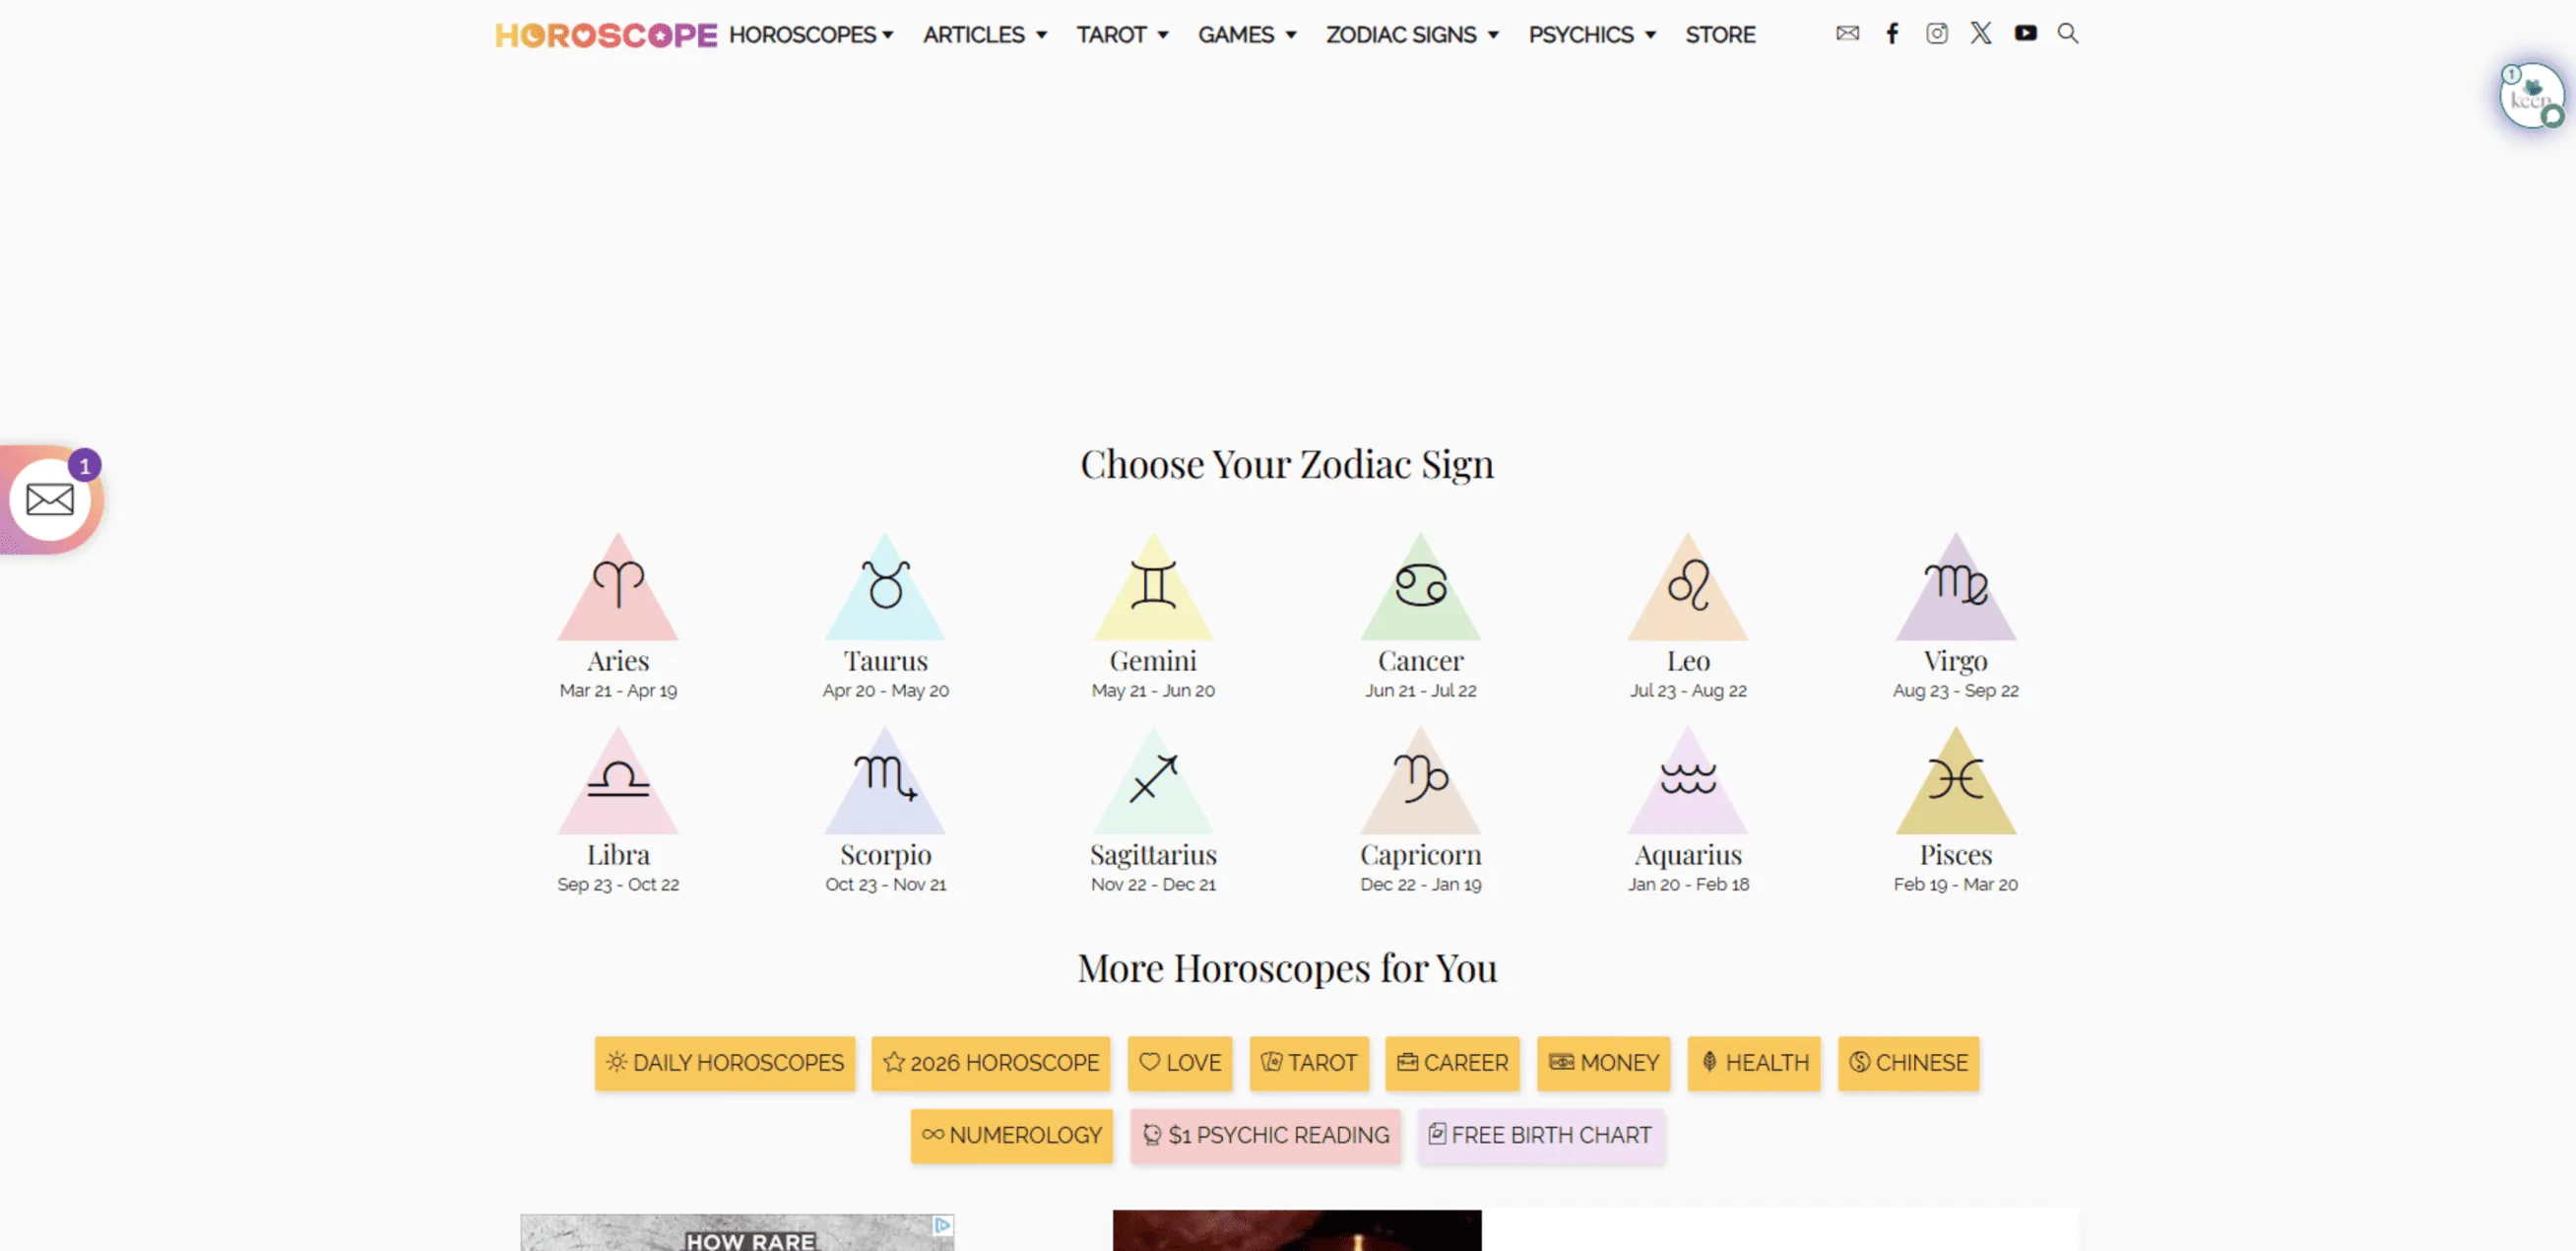Open the email newsletter icon in header
This screenshot has width=2576, height=1251.
1847,34
